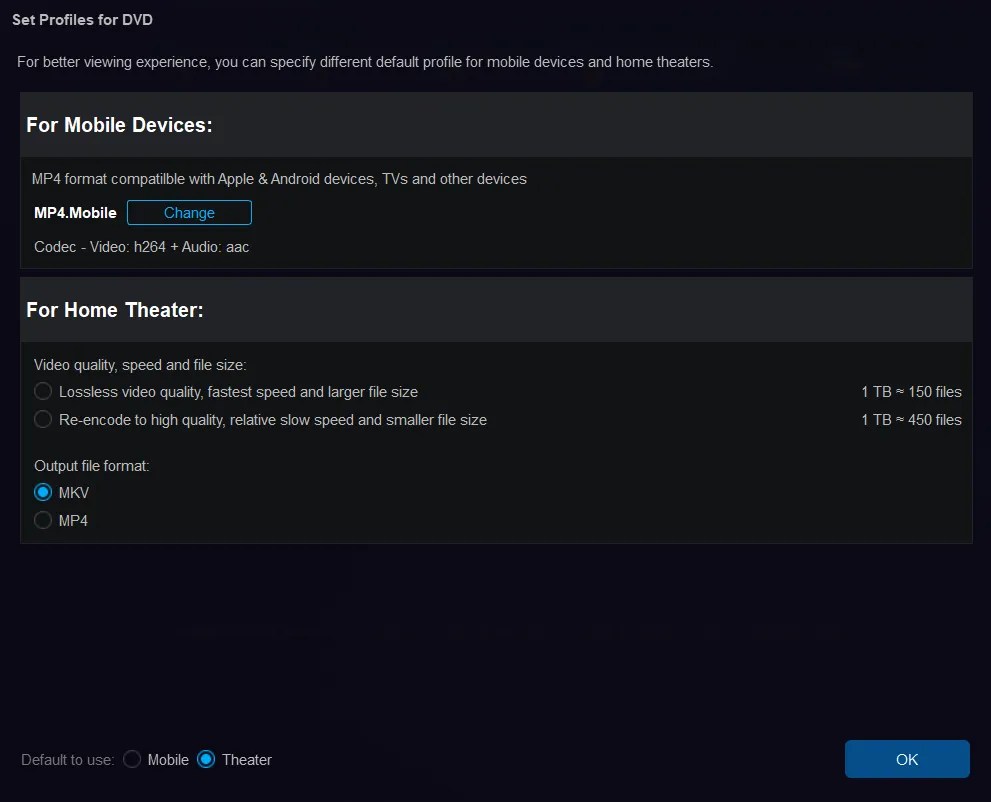
Task: Select lossless video quality for Home Theater
Action: tap(43, 391)
